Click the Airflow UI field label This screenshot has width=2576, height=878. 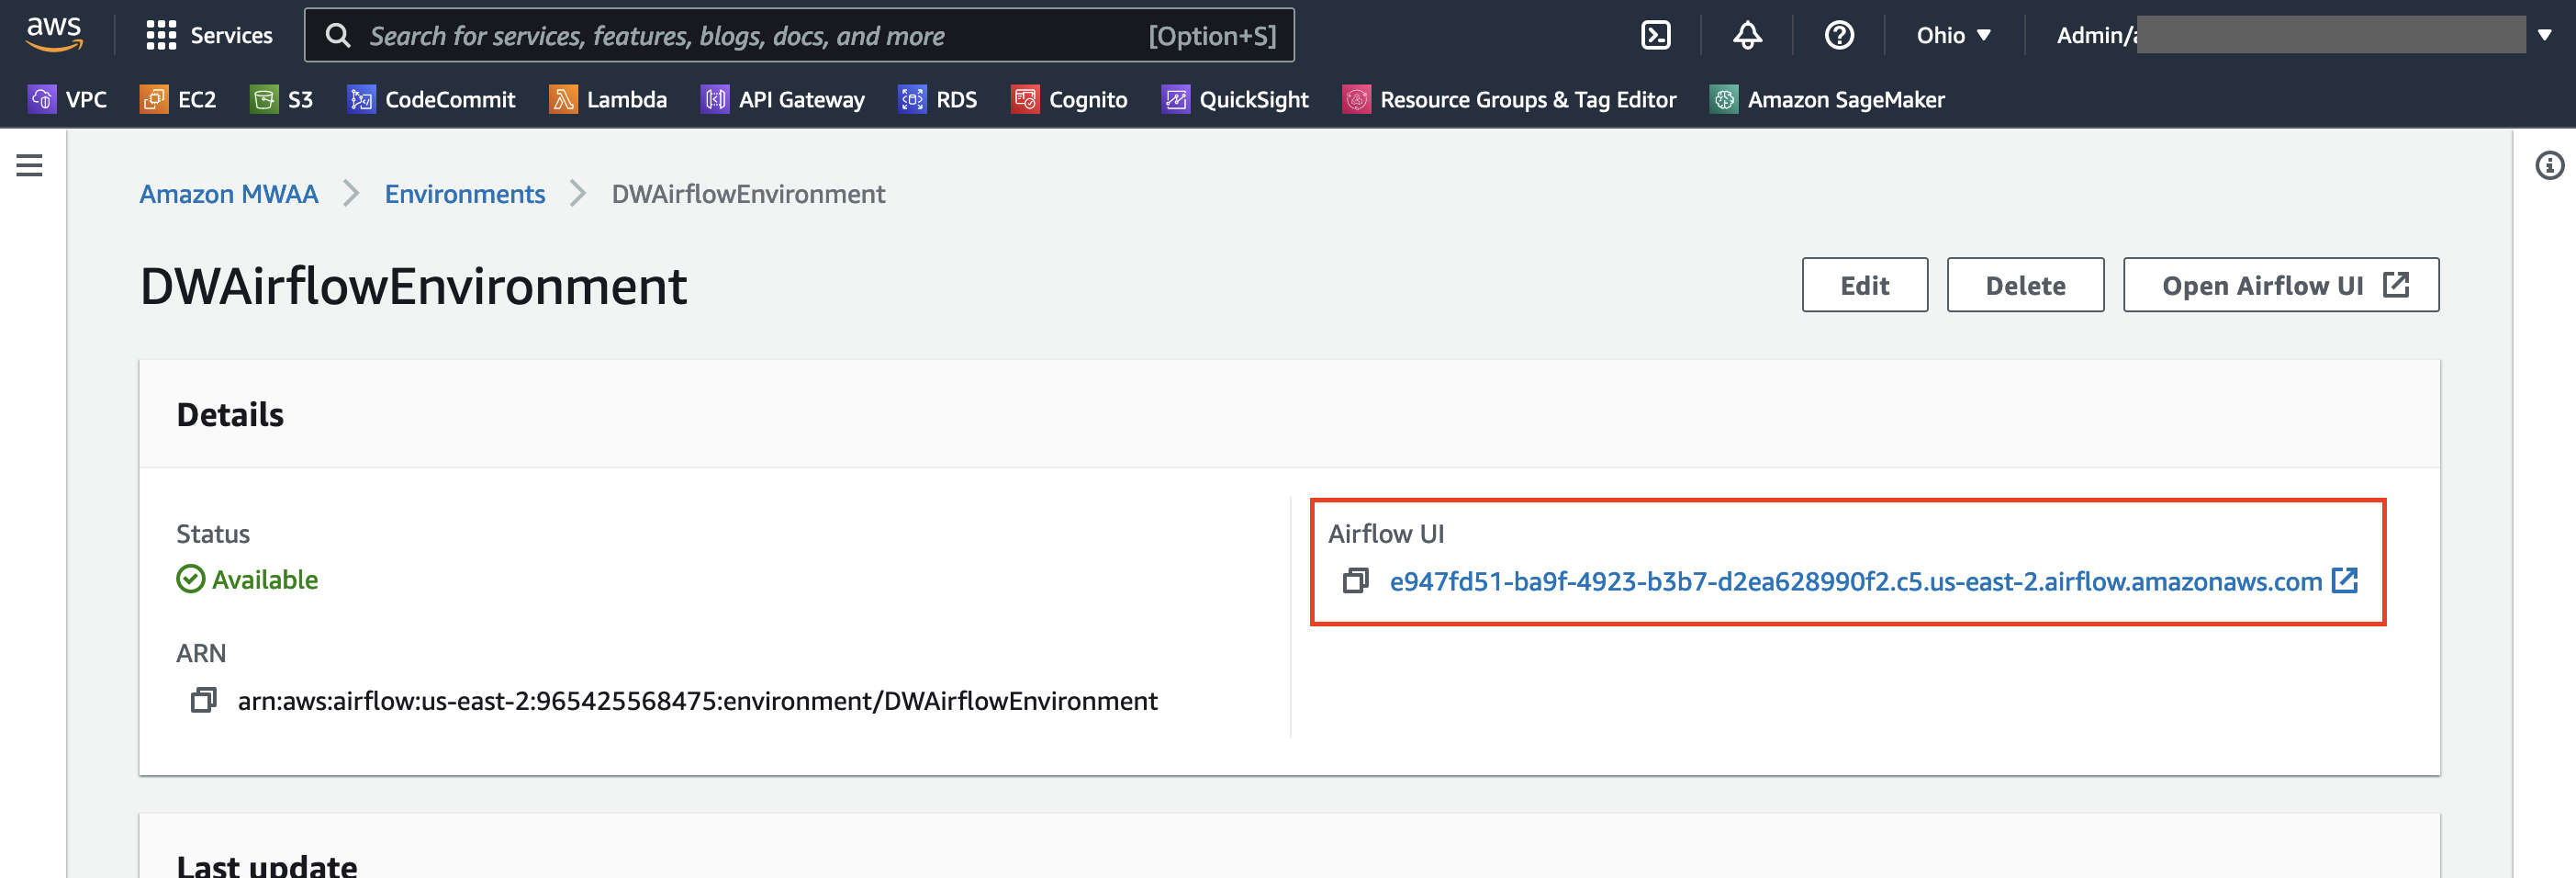tap(1386, 533)
